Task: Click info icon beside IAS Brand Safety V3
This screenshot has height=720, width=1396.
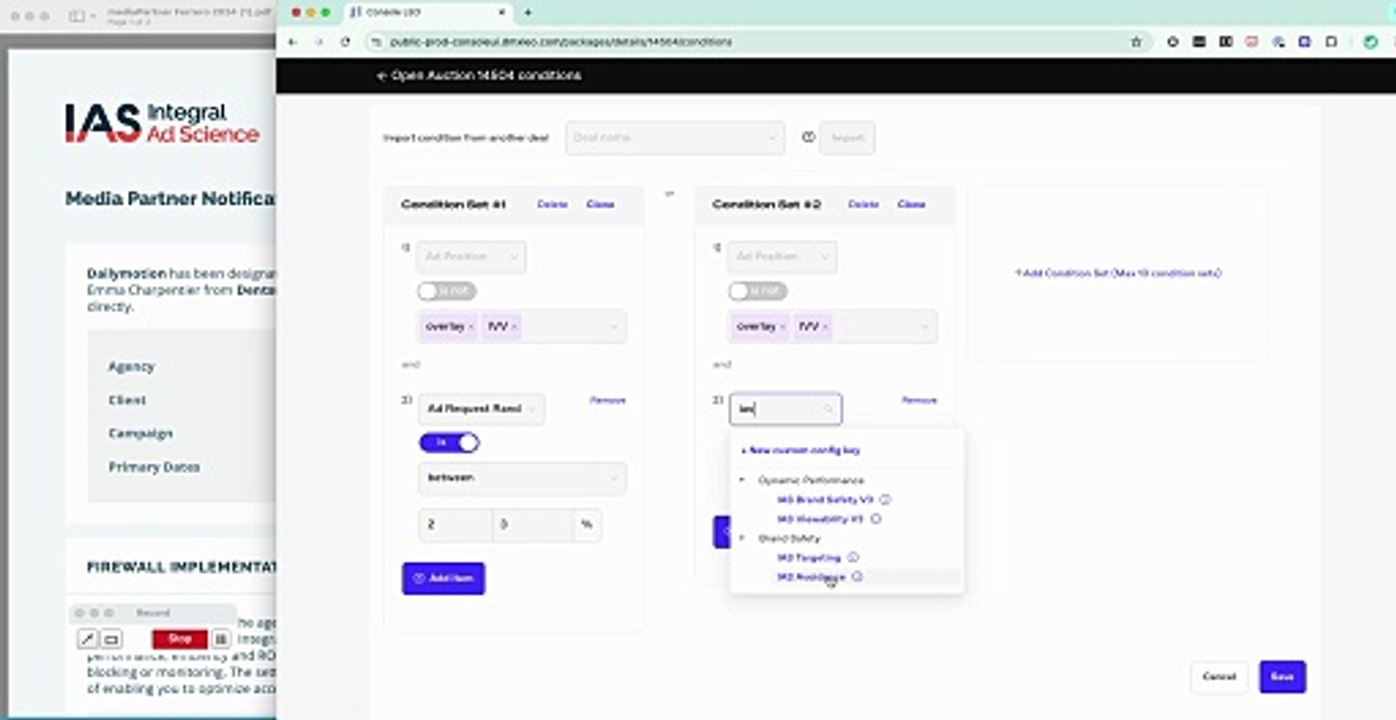Action: (x=885, y=499)
